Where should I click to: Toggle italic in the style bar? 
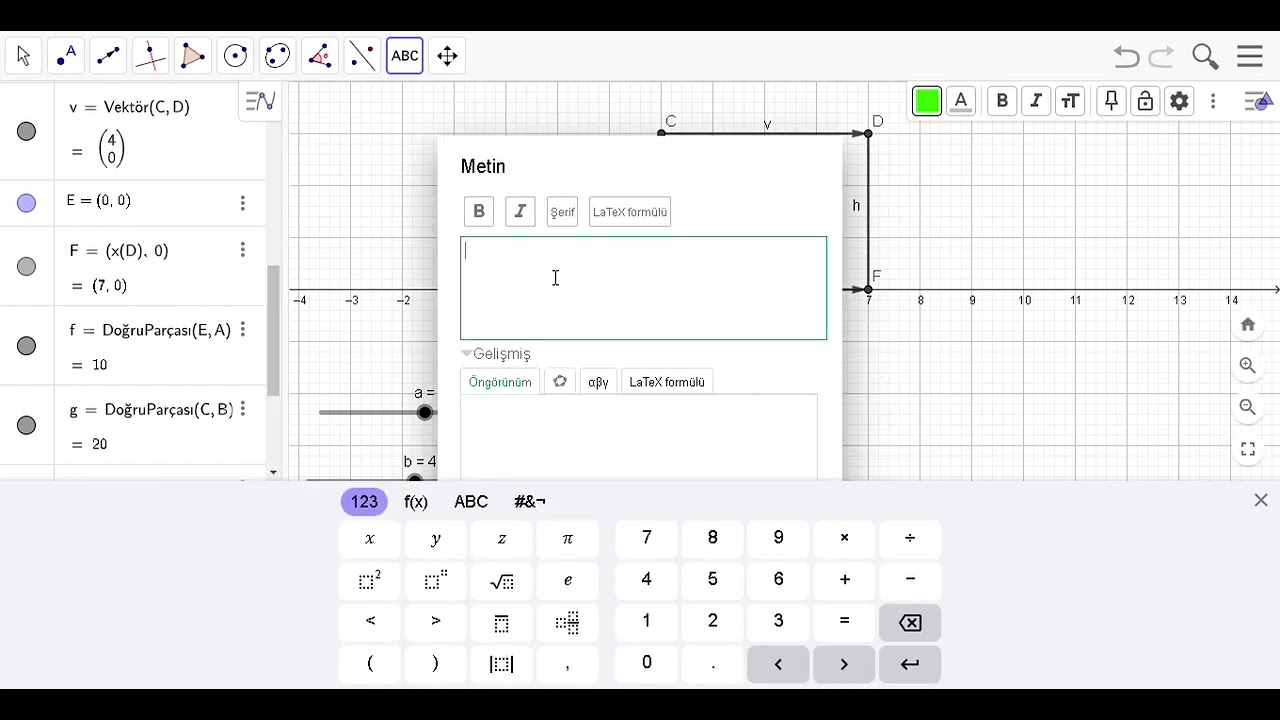click(x=1036, y=101)
